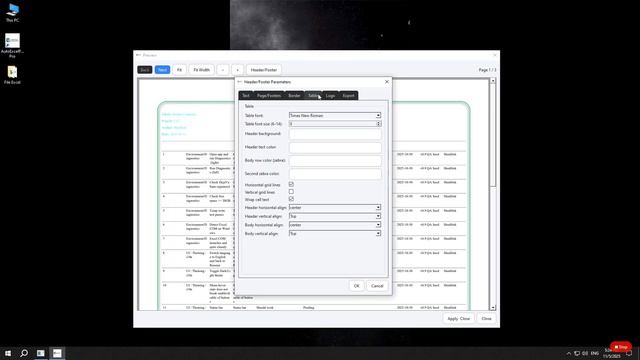The image size is (640, 360).
Task: Click the Header/Footer toolbar button
Action: tap(264, 70)
